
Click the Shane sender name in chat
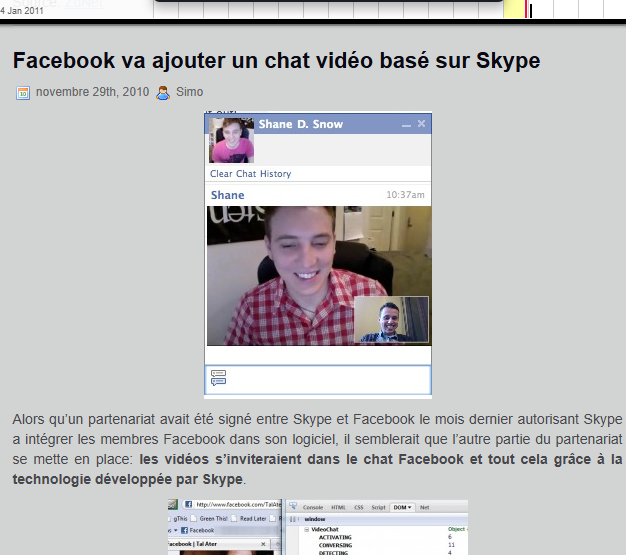click(x=228, y=195)
